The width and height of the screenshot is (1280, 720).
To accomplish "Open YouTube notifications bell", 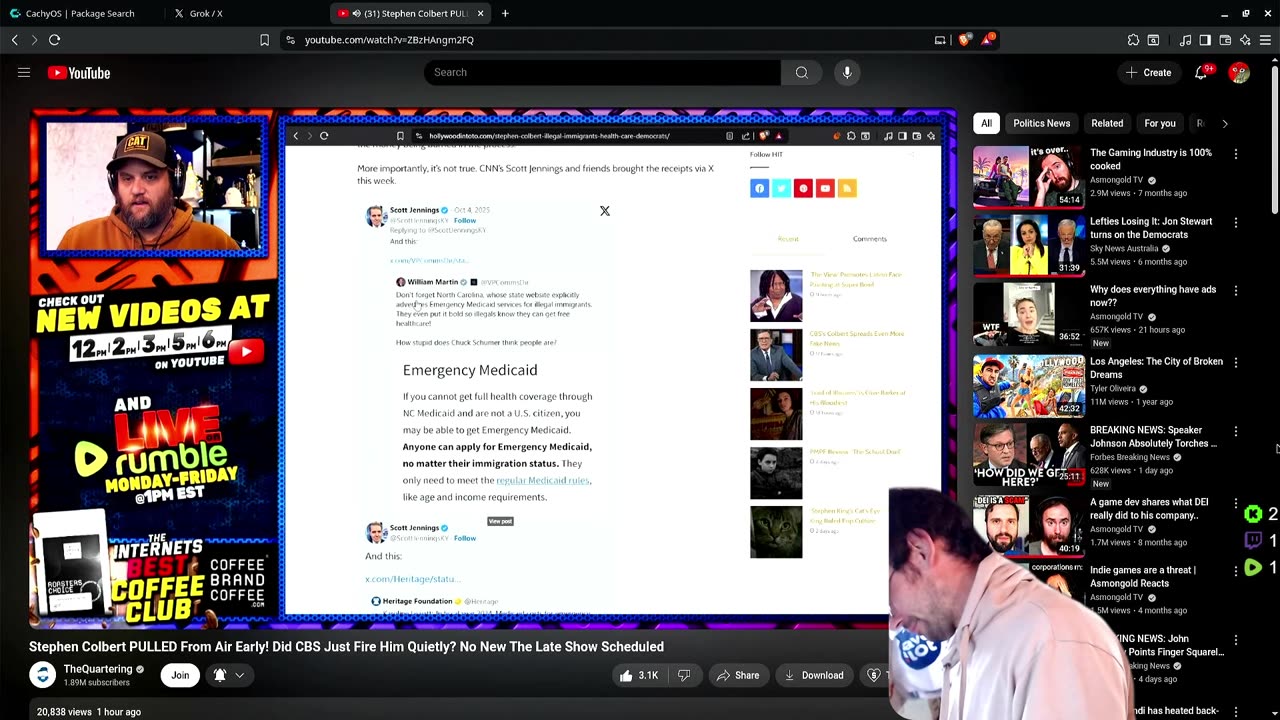I will pos(1201,72).
